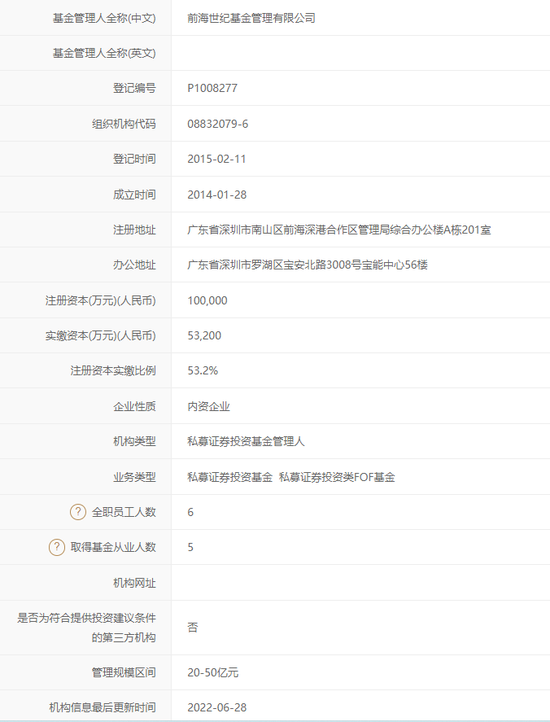550x722 pixels.
Task: Click the 机构类型 label
Action: 135,441
